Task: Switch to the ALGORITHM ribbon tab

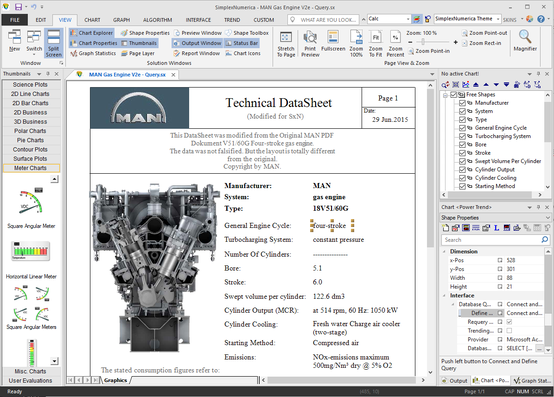Action: pyautogui.click(x=158, y=20)
